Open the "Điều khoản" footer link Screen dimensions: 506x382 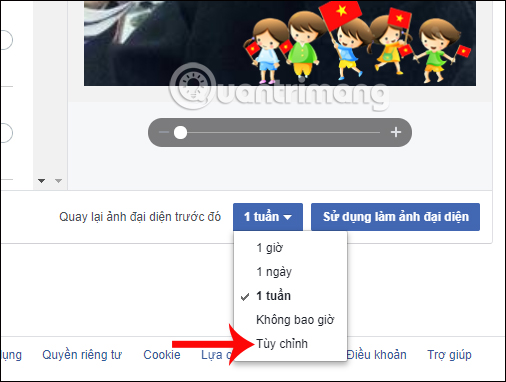coord(377,355)
